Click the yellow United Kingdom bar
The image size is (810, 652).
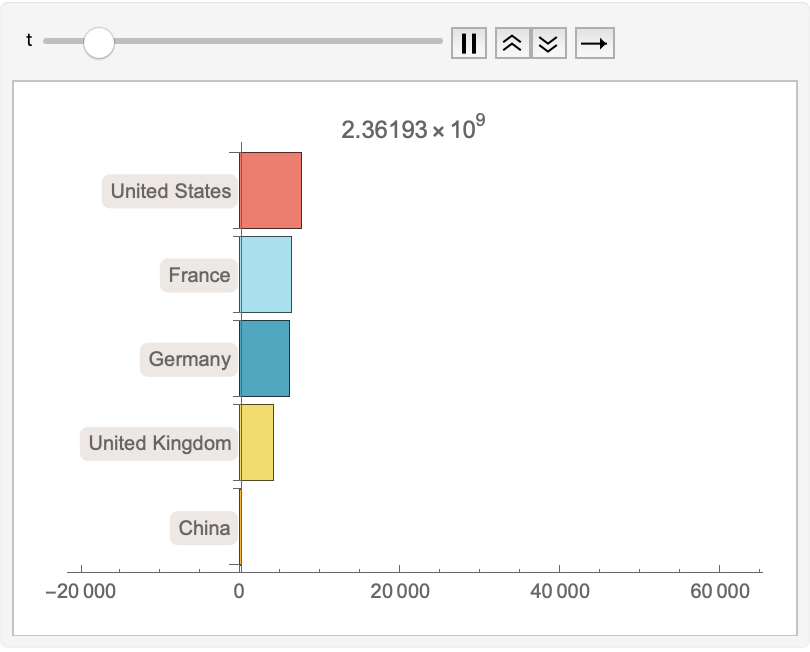pyautogui.click(x=258, y=442)
